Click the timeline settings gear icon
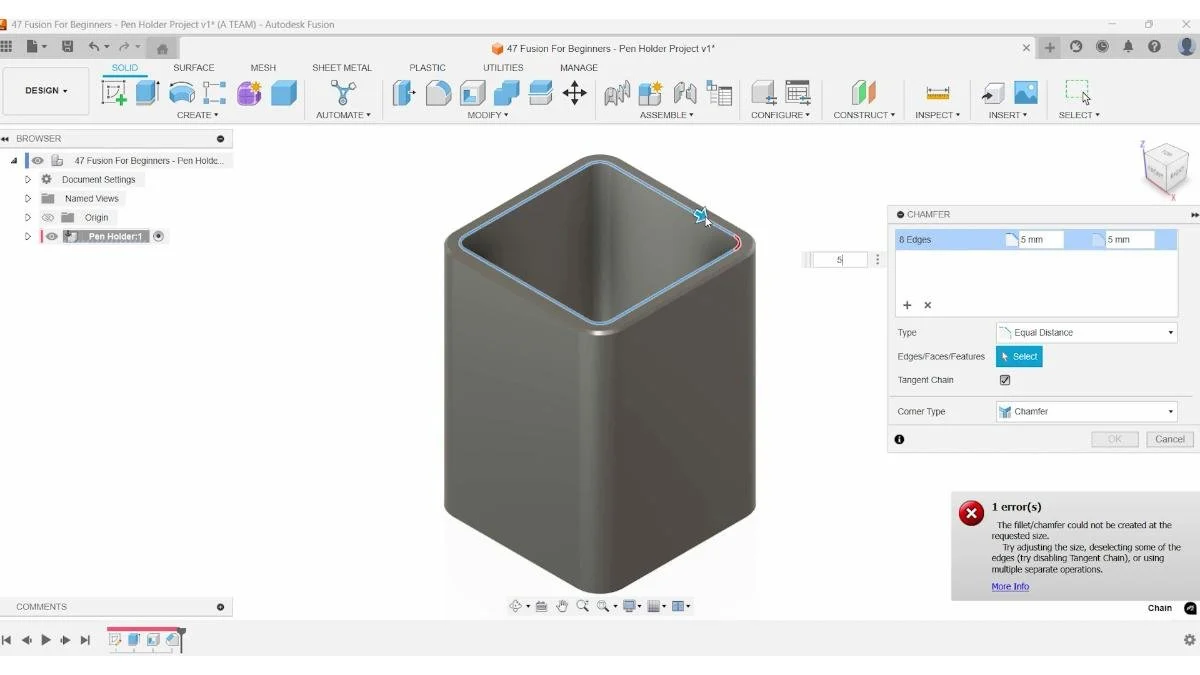 point(1189,640)
